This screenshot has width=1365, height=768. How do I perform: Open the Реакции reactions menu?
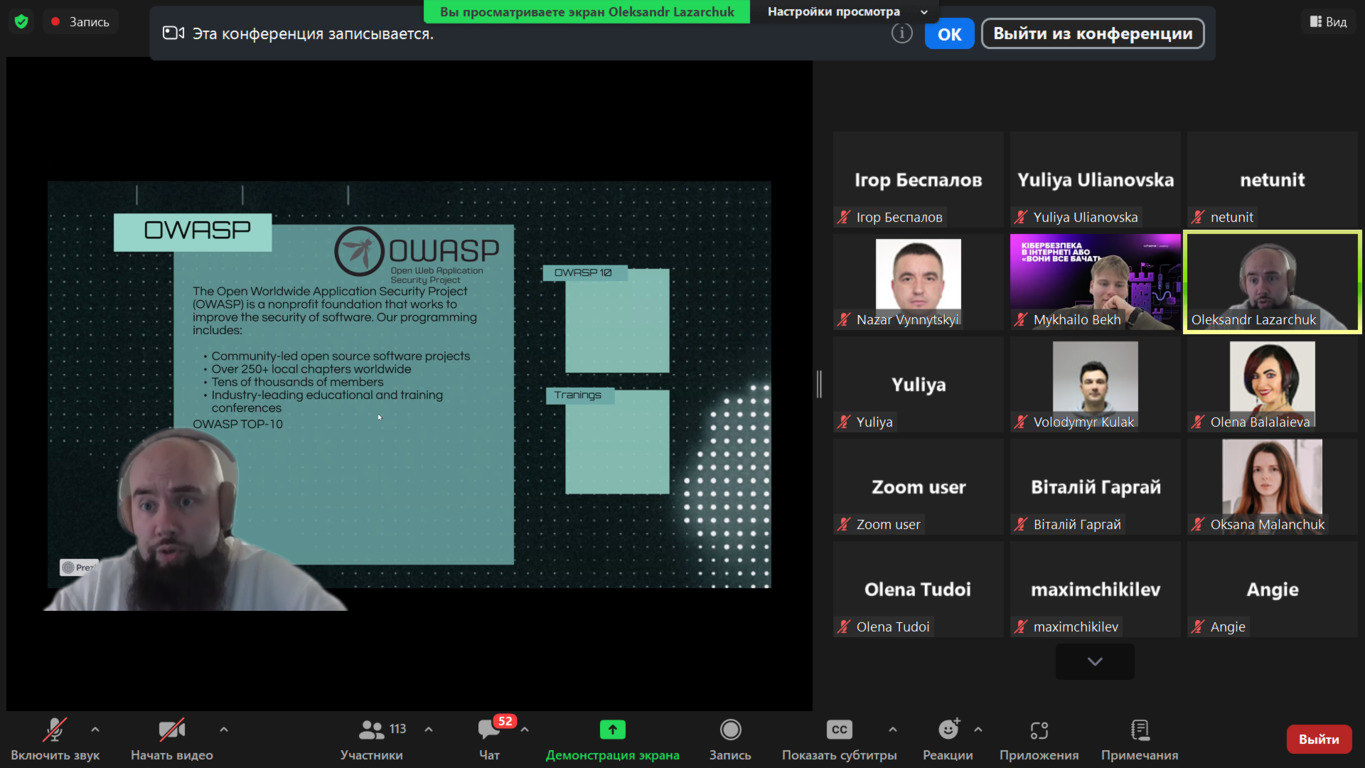click(948, 739)
